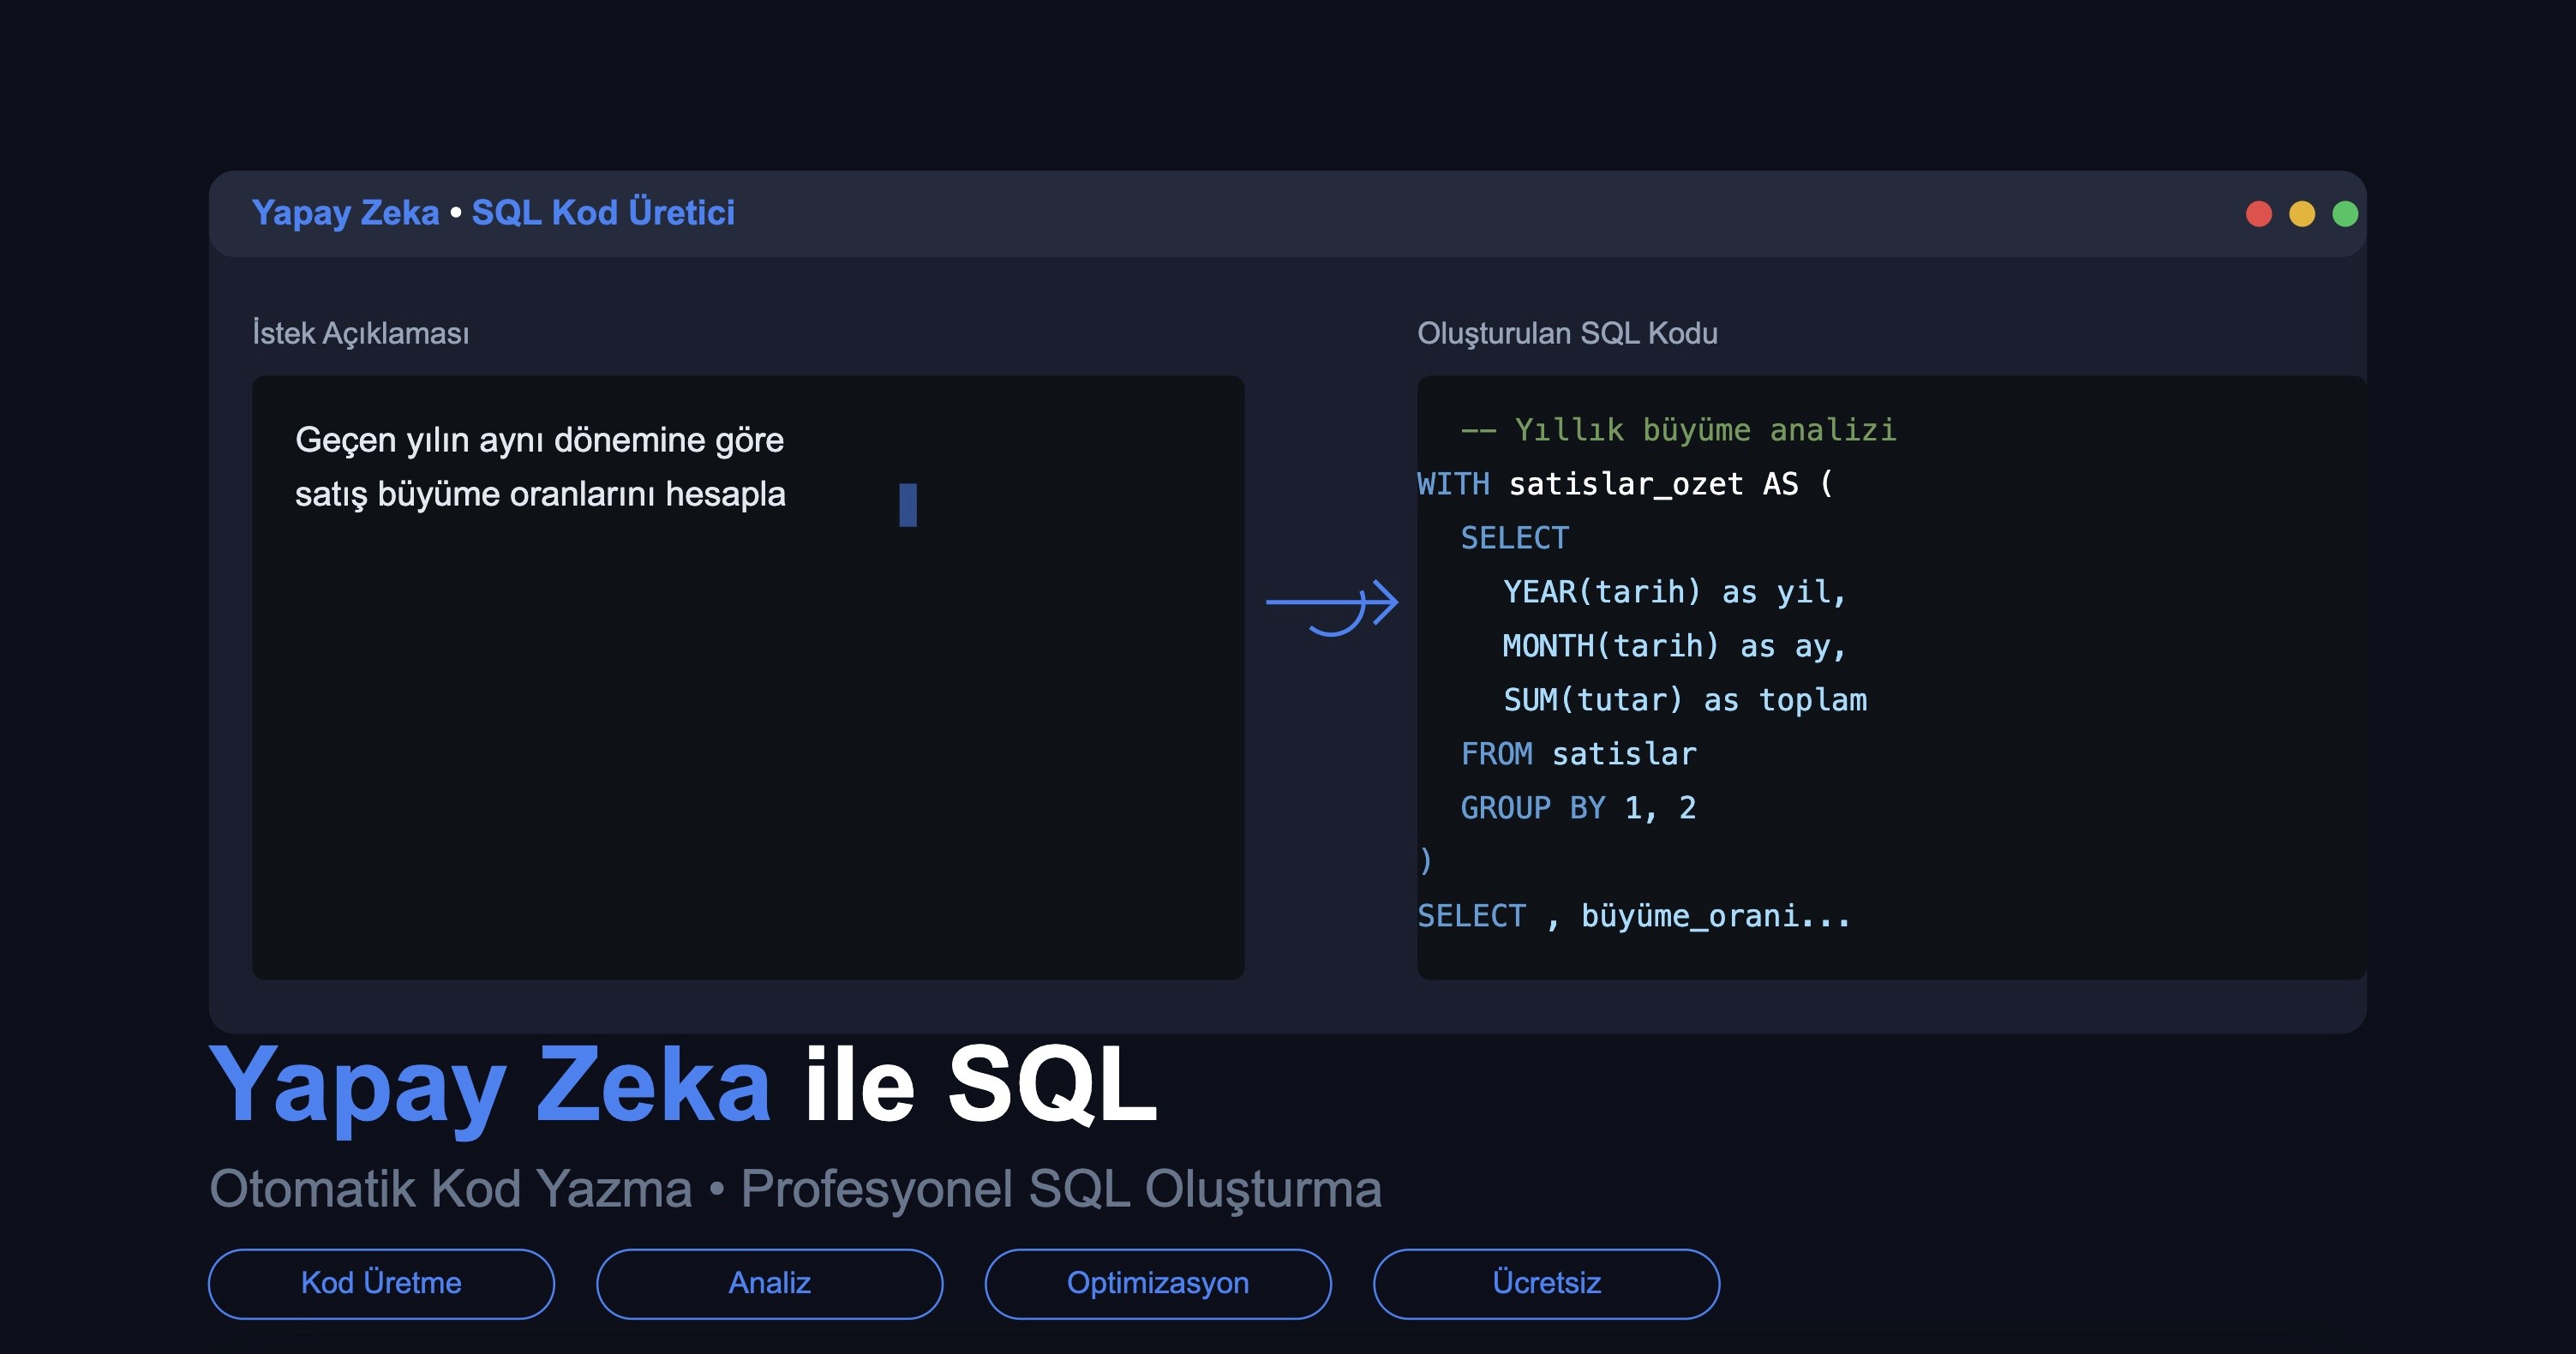Click the İstek Açıklaması label
Image resolution: width=2576 pixels, height=1354 pixels.
[x=360, y=333]
